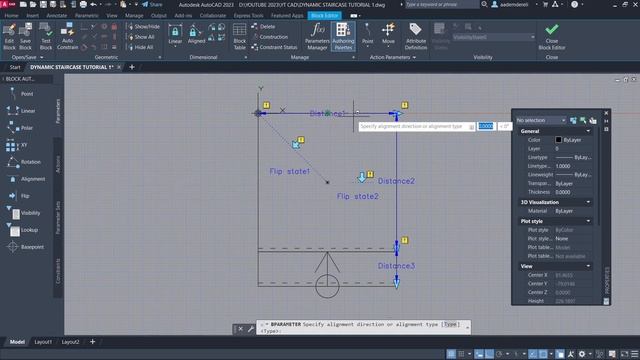The height and width of the screenshot is (360, 640).
Task: Select Visibility parameter in authoring palette
Action: [x=23, y=213]
